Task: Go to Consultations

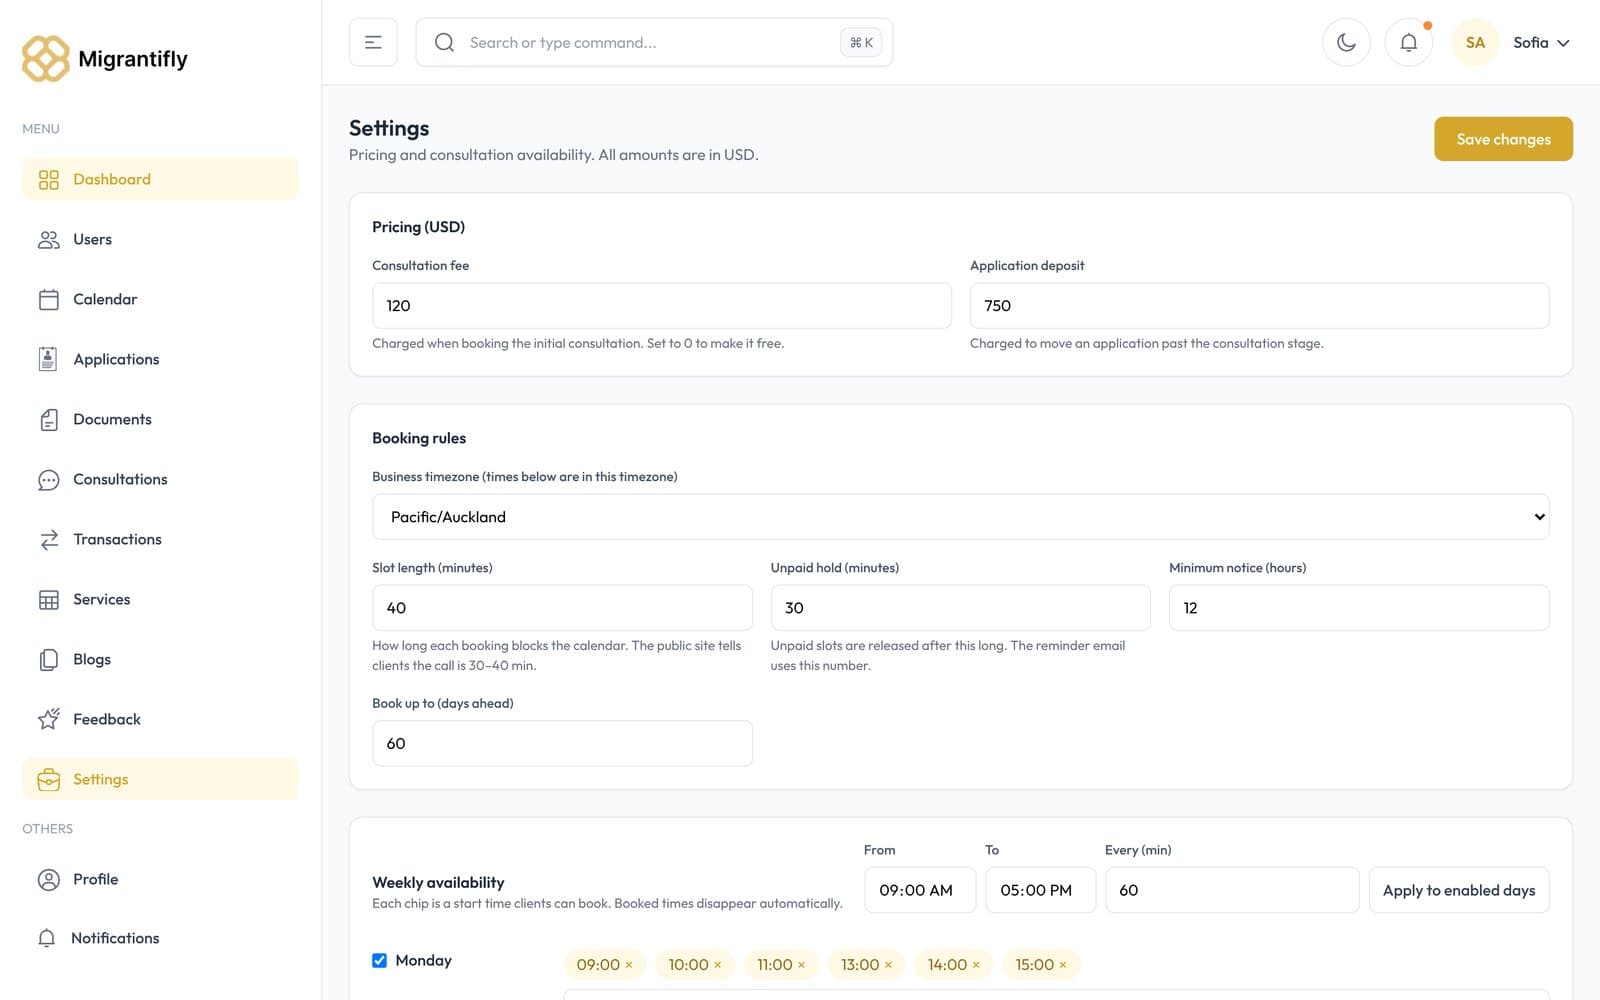Action: tap(160, 479)
